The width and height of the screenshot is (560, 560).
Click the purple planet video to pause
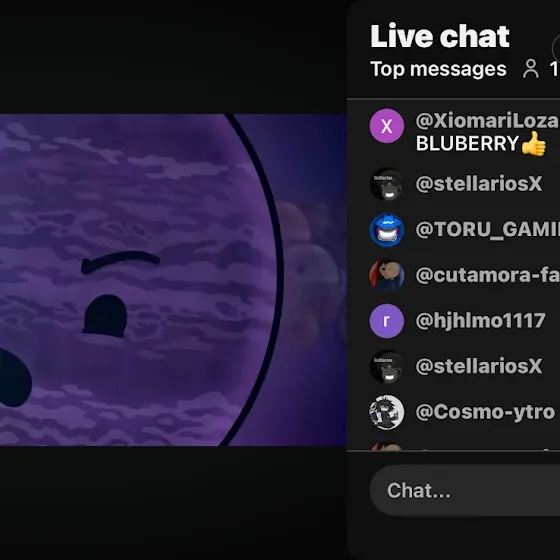tap(173, 280)
